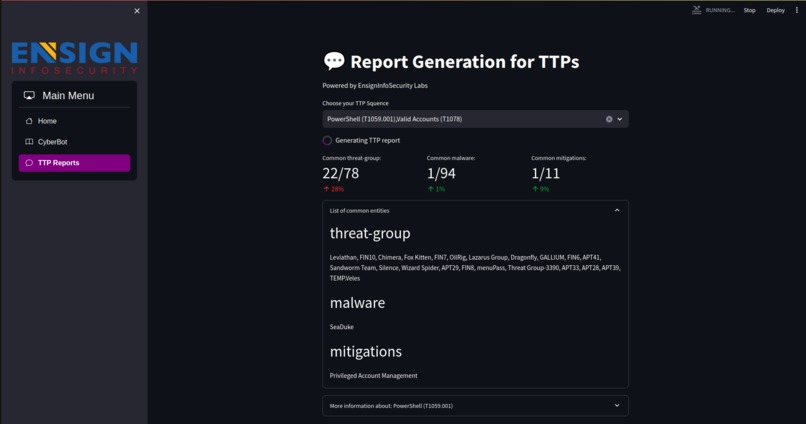Click the Choose your TTP Sequence label
Image resolution: width=806 pixels, height=424 pixels.
[x=355, y=103]
